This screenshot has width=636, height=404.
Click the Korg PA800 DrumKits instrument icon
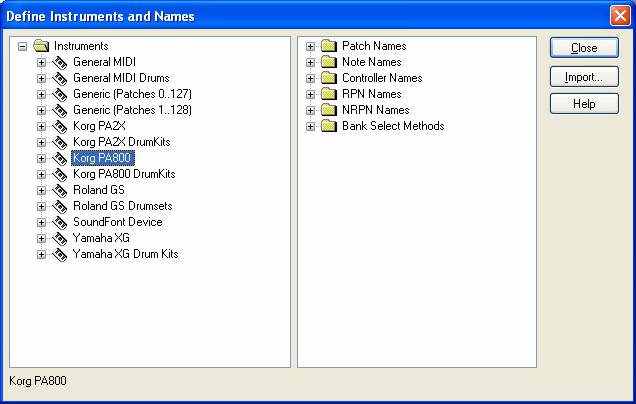(60, 174)
